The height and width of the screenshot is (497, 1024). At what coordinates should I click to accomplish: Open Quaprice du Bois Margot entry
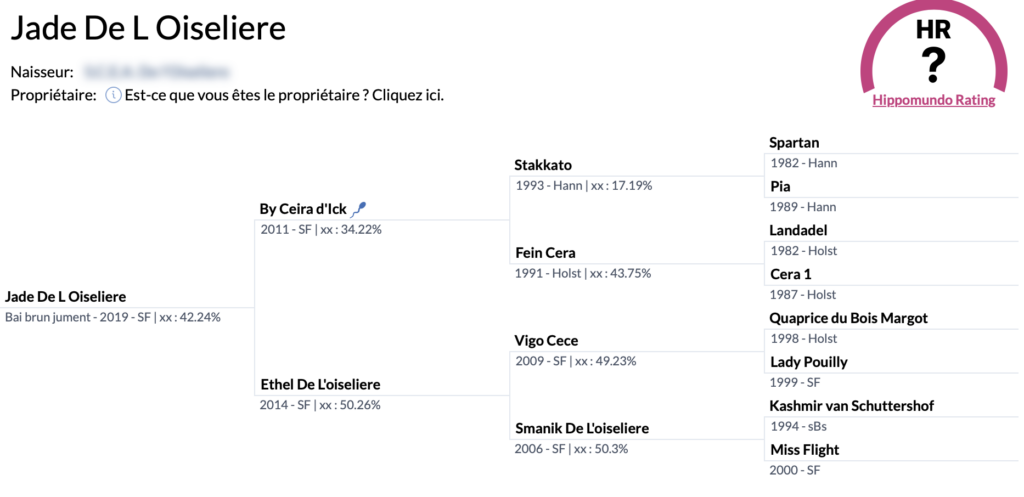[848, 318]
